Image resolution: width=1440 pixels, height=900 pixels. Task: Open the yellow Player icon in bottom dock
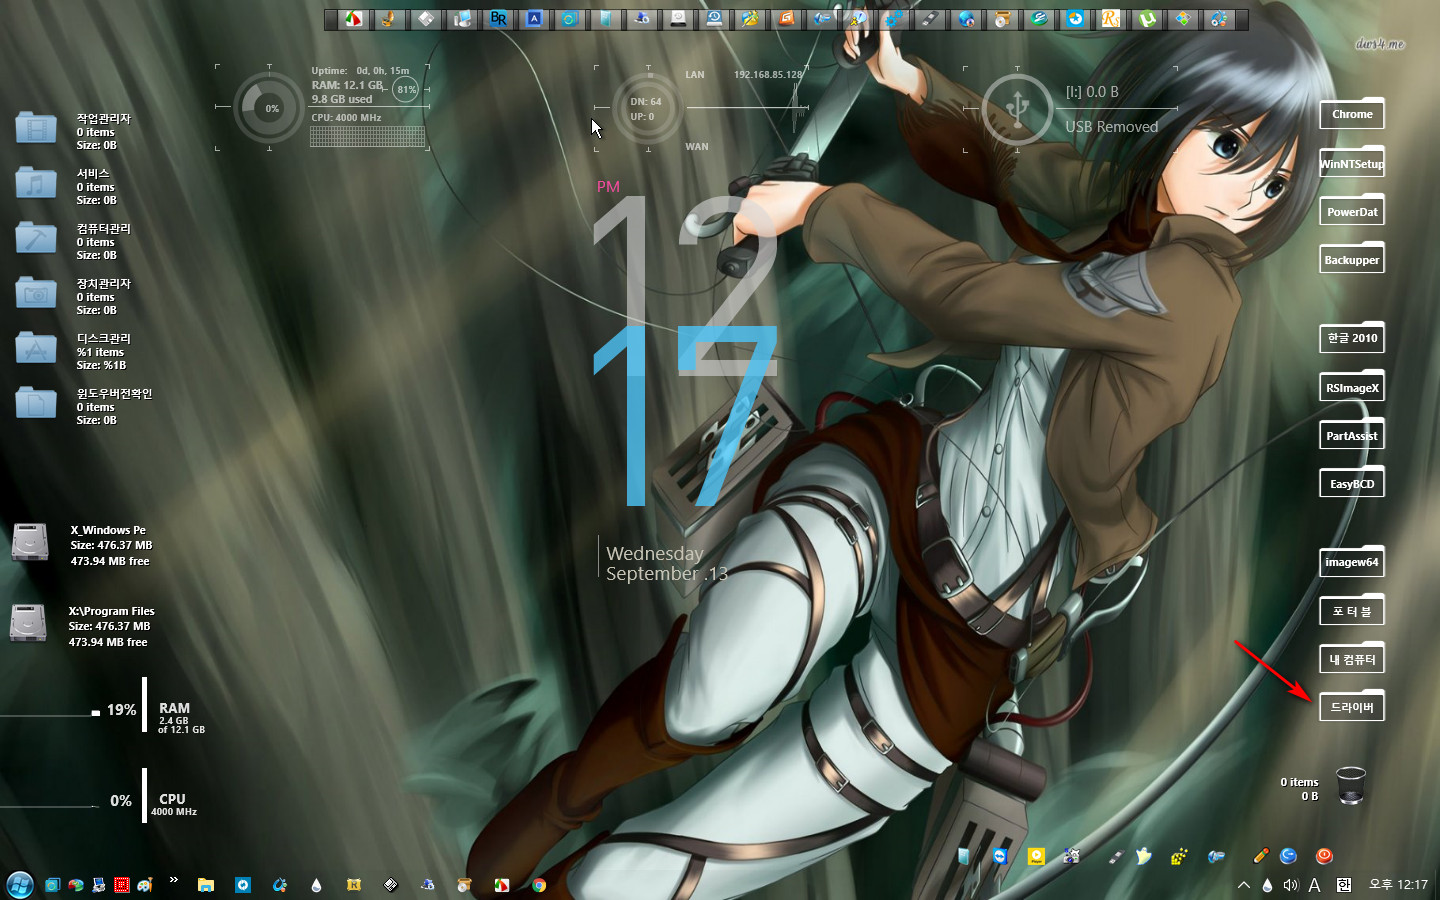point(1036,856)
